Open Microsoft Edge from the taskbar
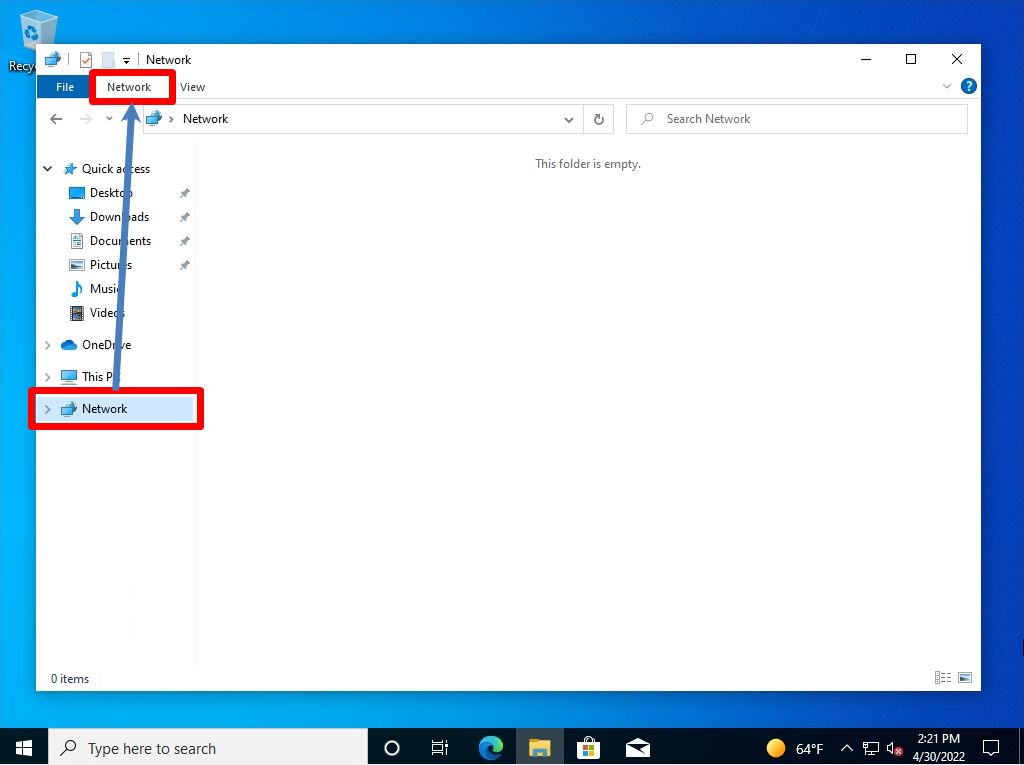1024x765 pixels. (489, 747)
